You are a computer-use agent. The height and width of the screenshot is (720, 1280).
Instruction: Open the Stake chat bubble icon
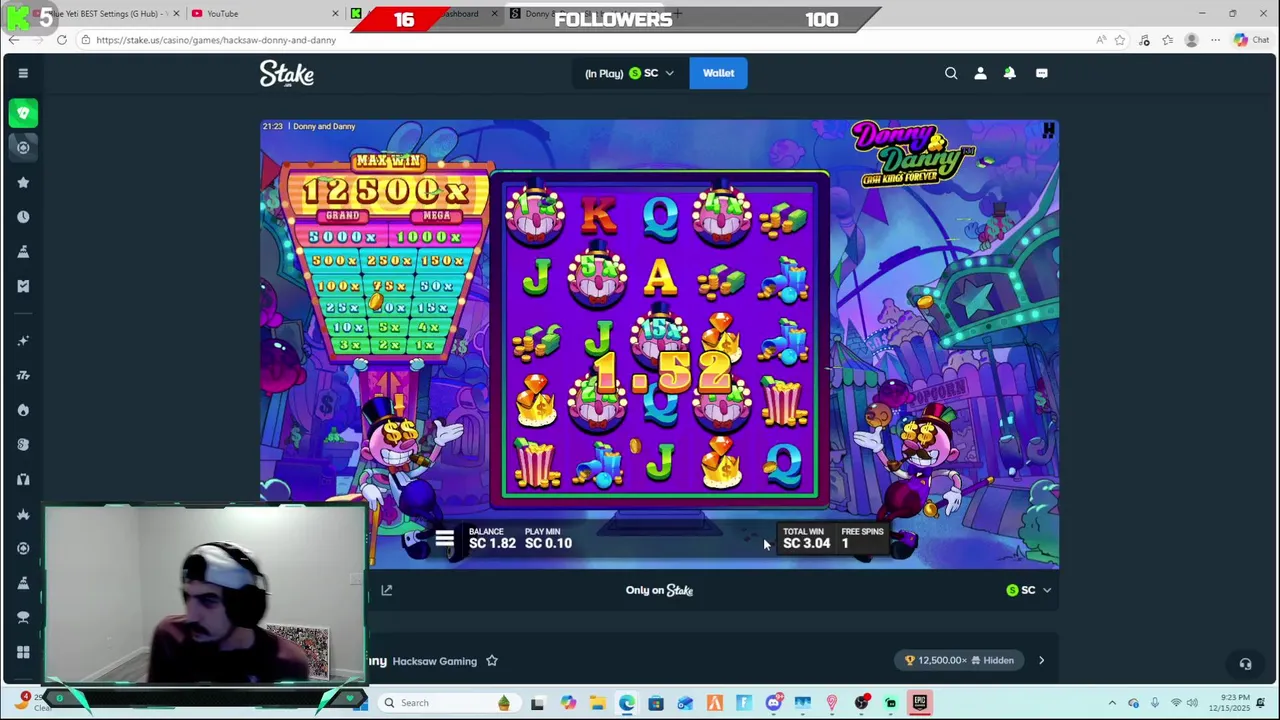pyautogui.click(x=1041, y=73)
